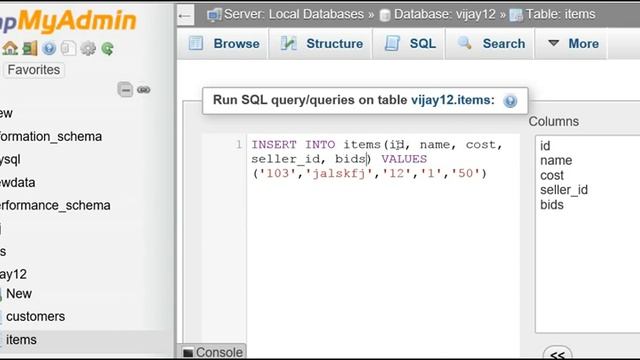Click the INSERT keyword in query
The image size is (640, 360).
tap(274, 144)
